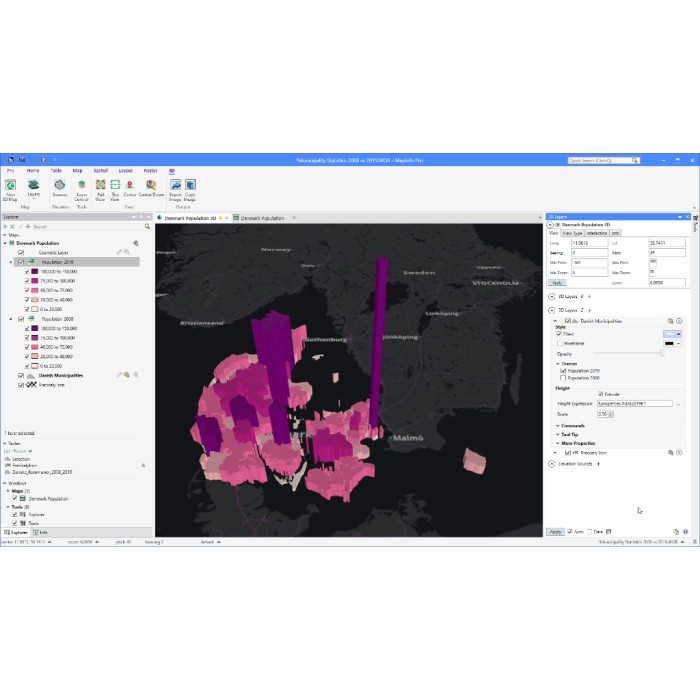Viewport: 700px width, 700px height.
Task: Collapse the Population 2008 legend tree
Action: pyautogui.click(x=11, y=319)
